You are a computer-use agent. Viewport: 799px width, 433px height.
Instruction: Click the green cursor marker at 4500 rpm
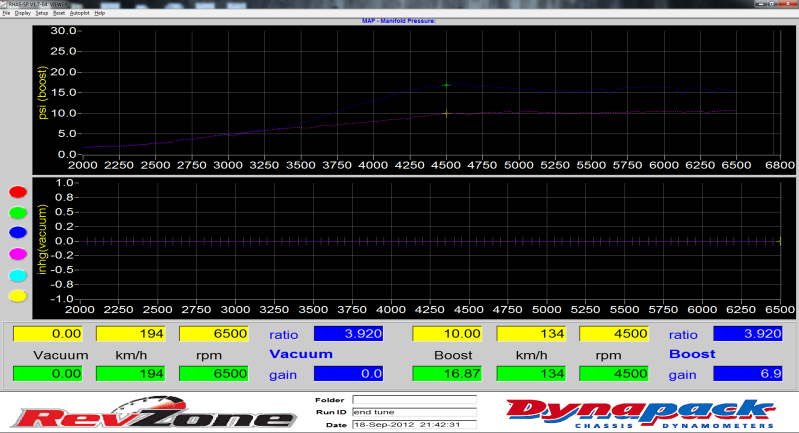tap(446, 85)
